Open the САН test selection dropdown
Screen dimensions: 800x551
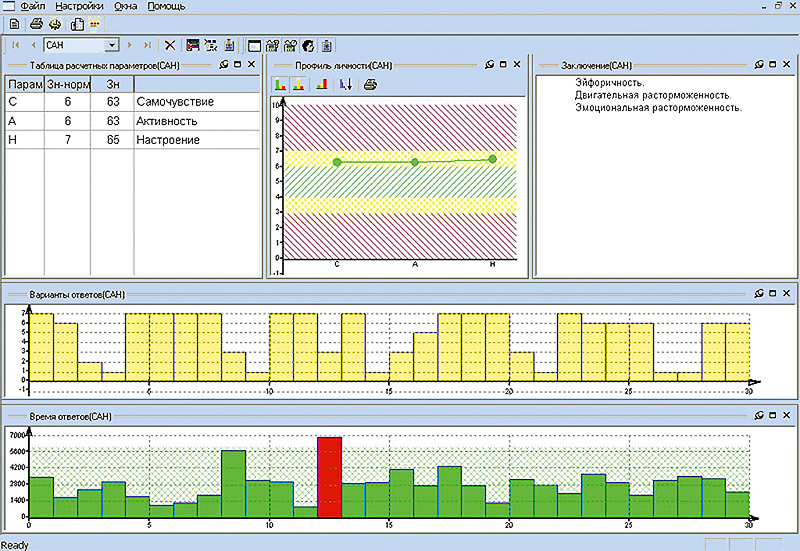[x=112, y=45]
